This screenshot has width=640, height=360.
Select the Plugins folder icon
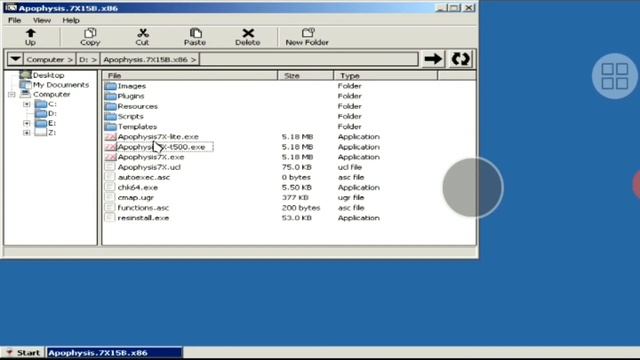click(x=110, y=96)
